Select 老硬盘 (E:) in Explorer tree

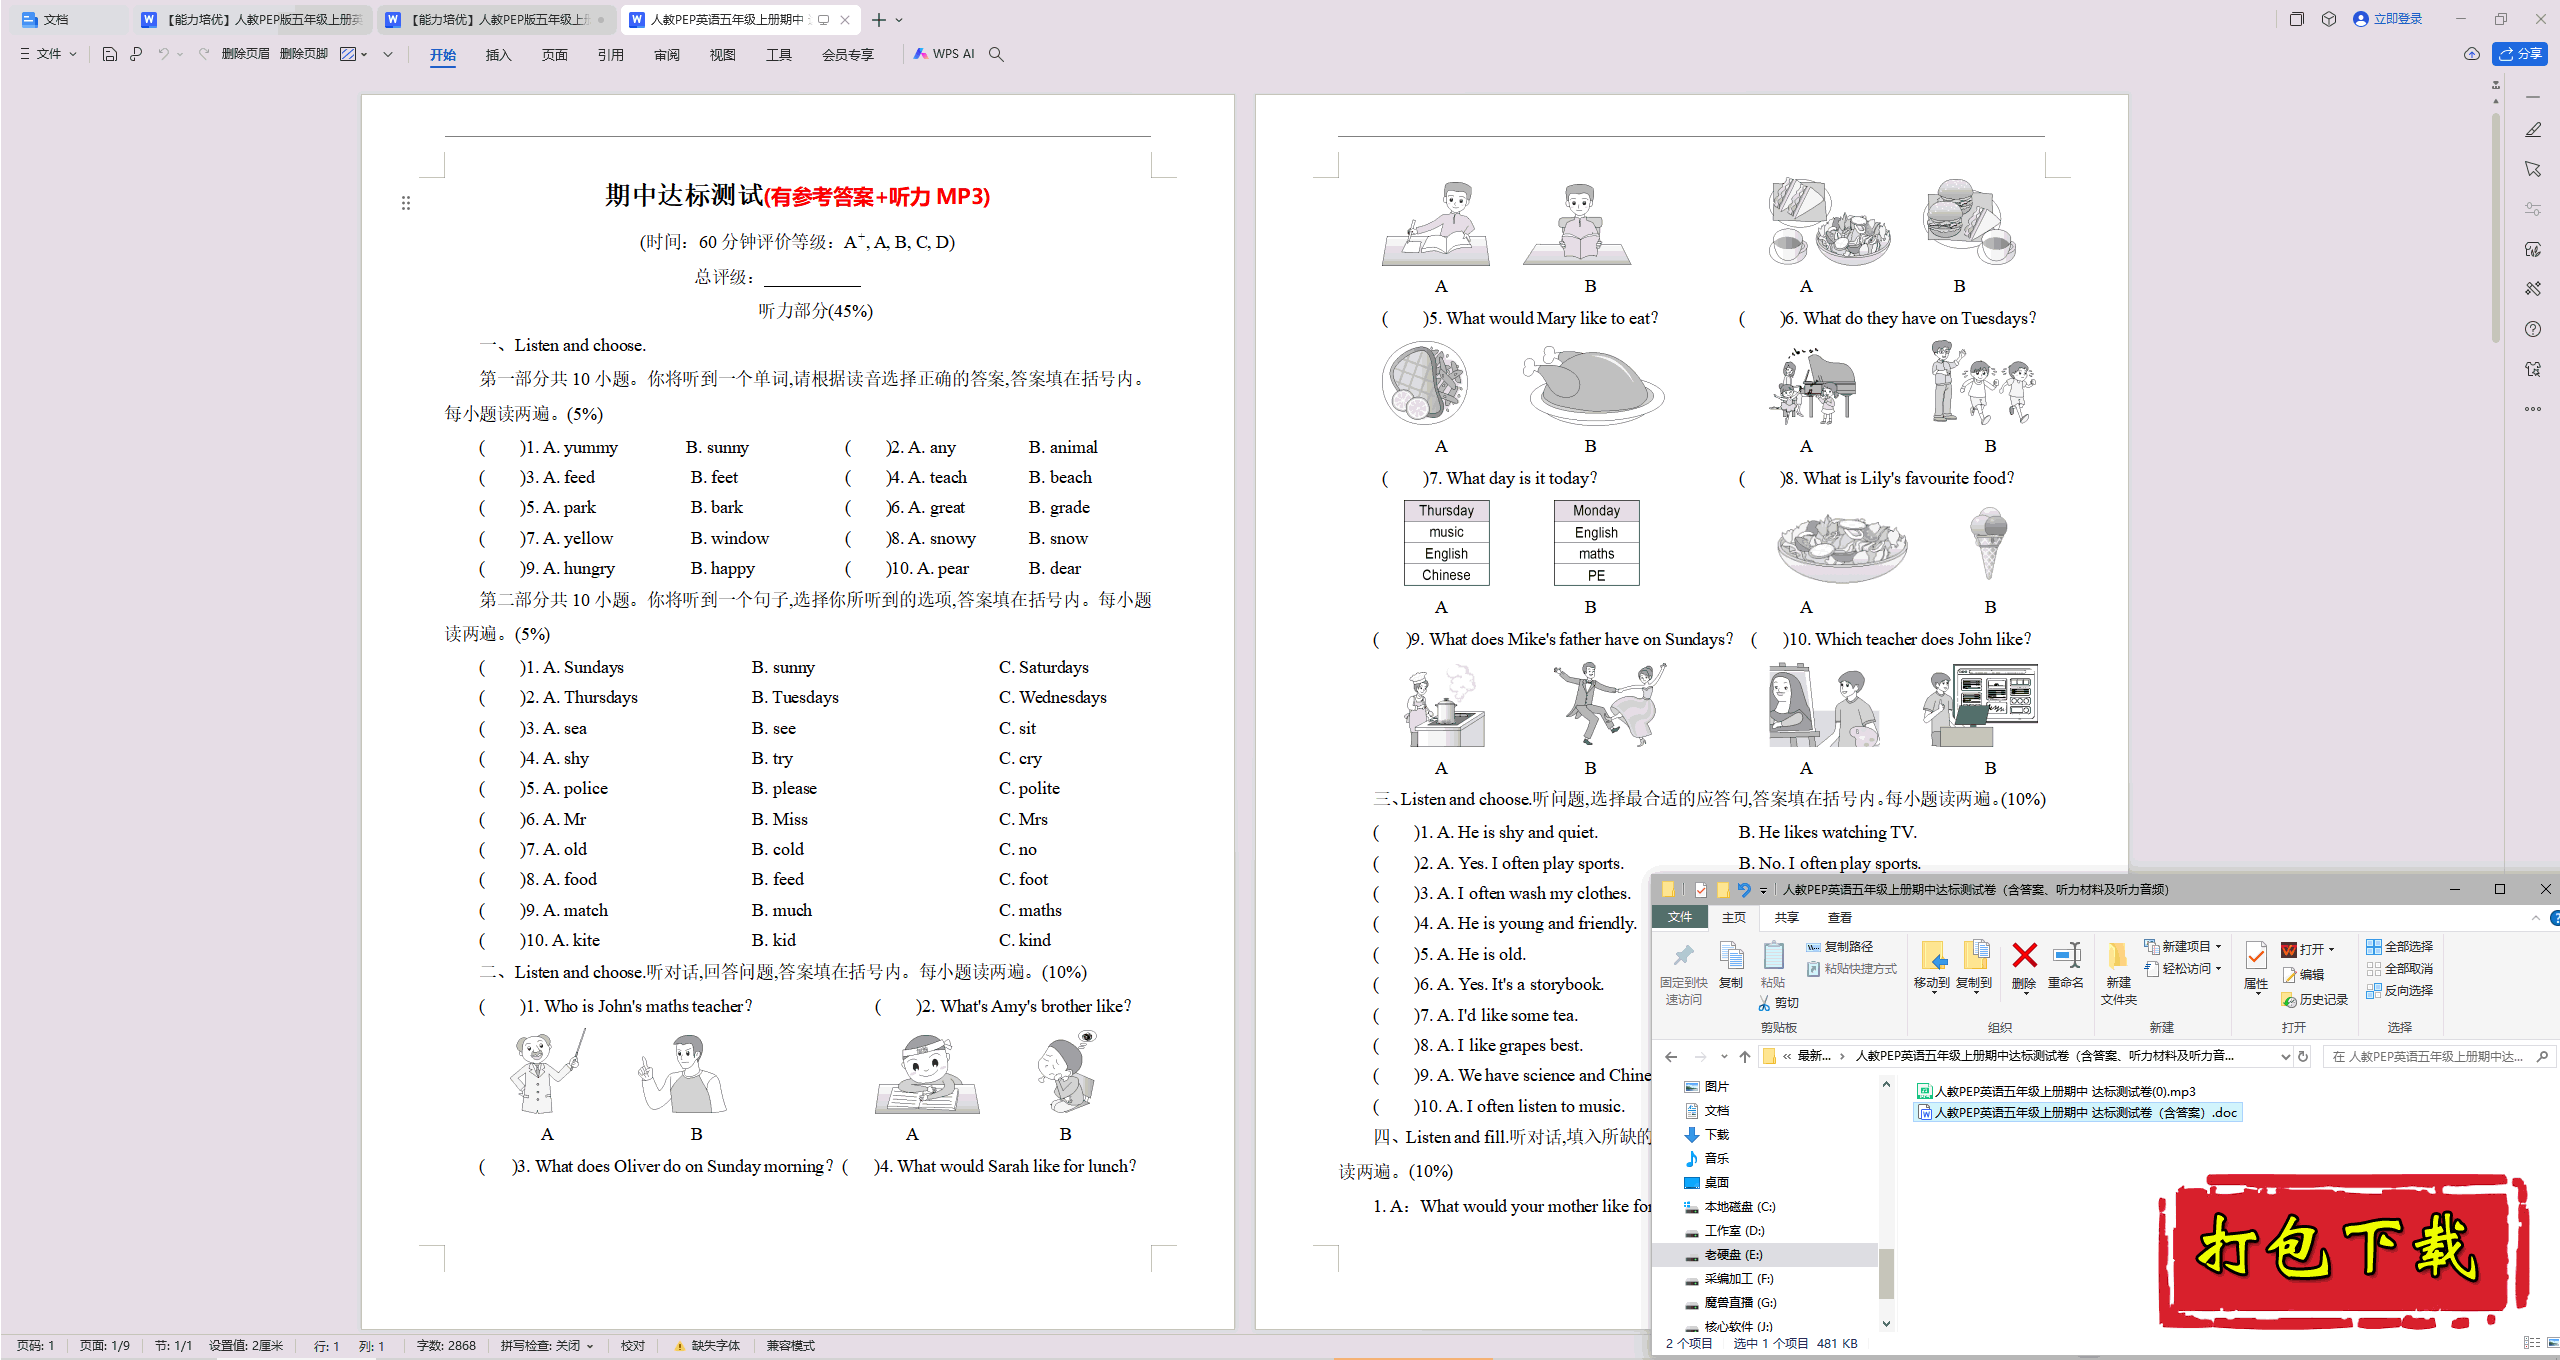(1733, 1255)
